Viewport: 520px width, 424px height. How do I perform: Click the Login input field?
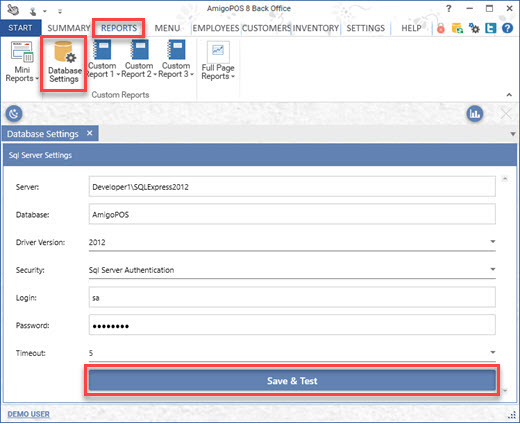point(292,297)
